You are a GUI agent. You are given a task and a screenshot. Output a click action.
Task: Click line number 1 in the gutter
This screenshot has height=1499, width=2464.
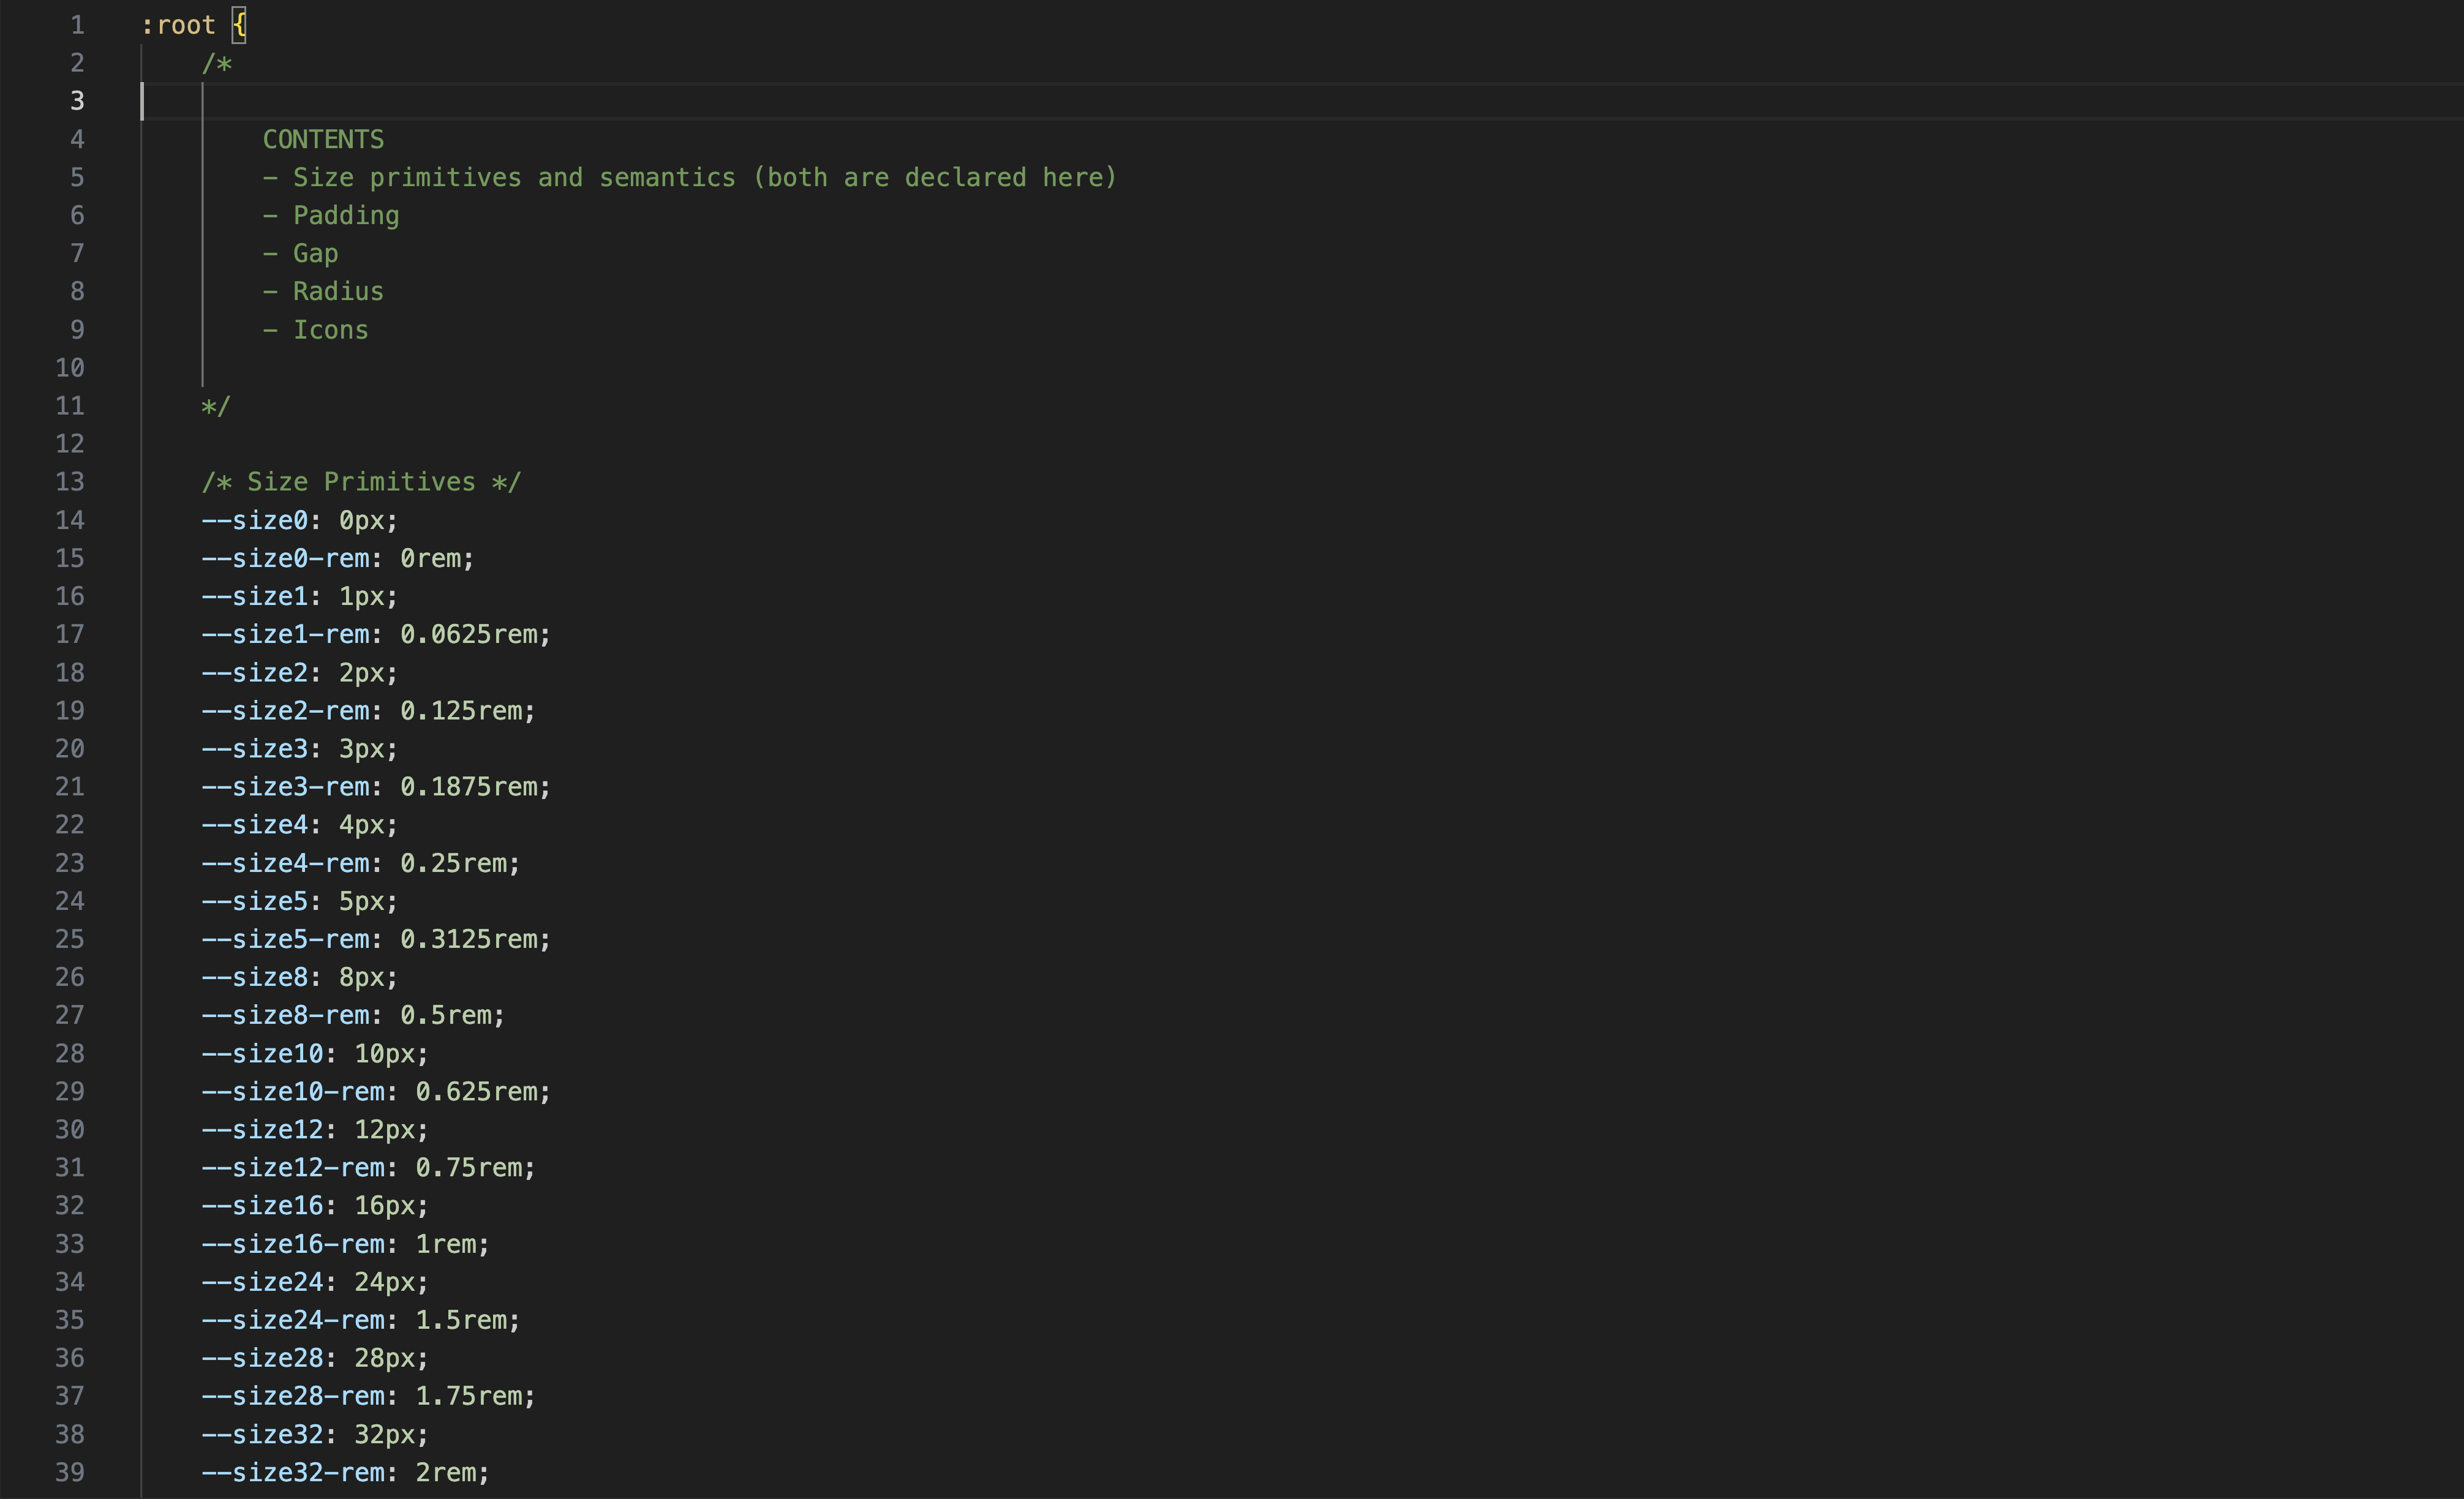[77, 25]
